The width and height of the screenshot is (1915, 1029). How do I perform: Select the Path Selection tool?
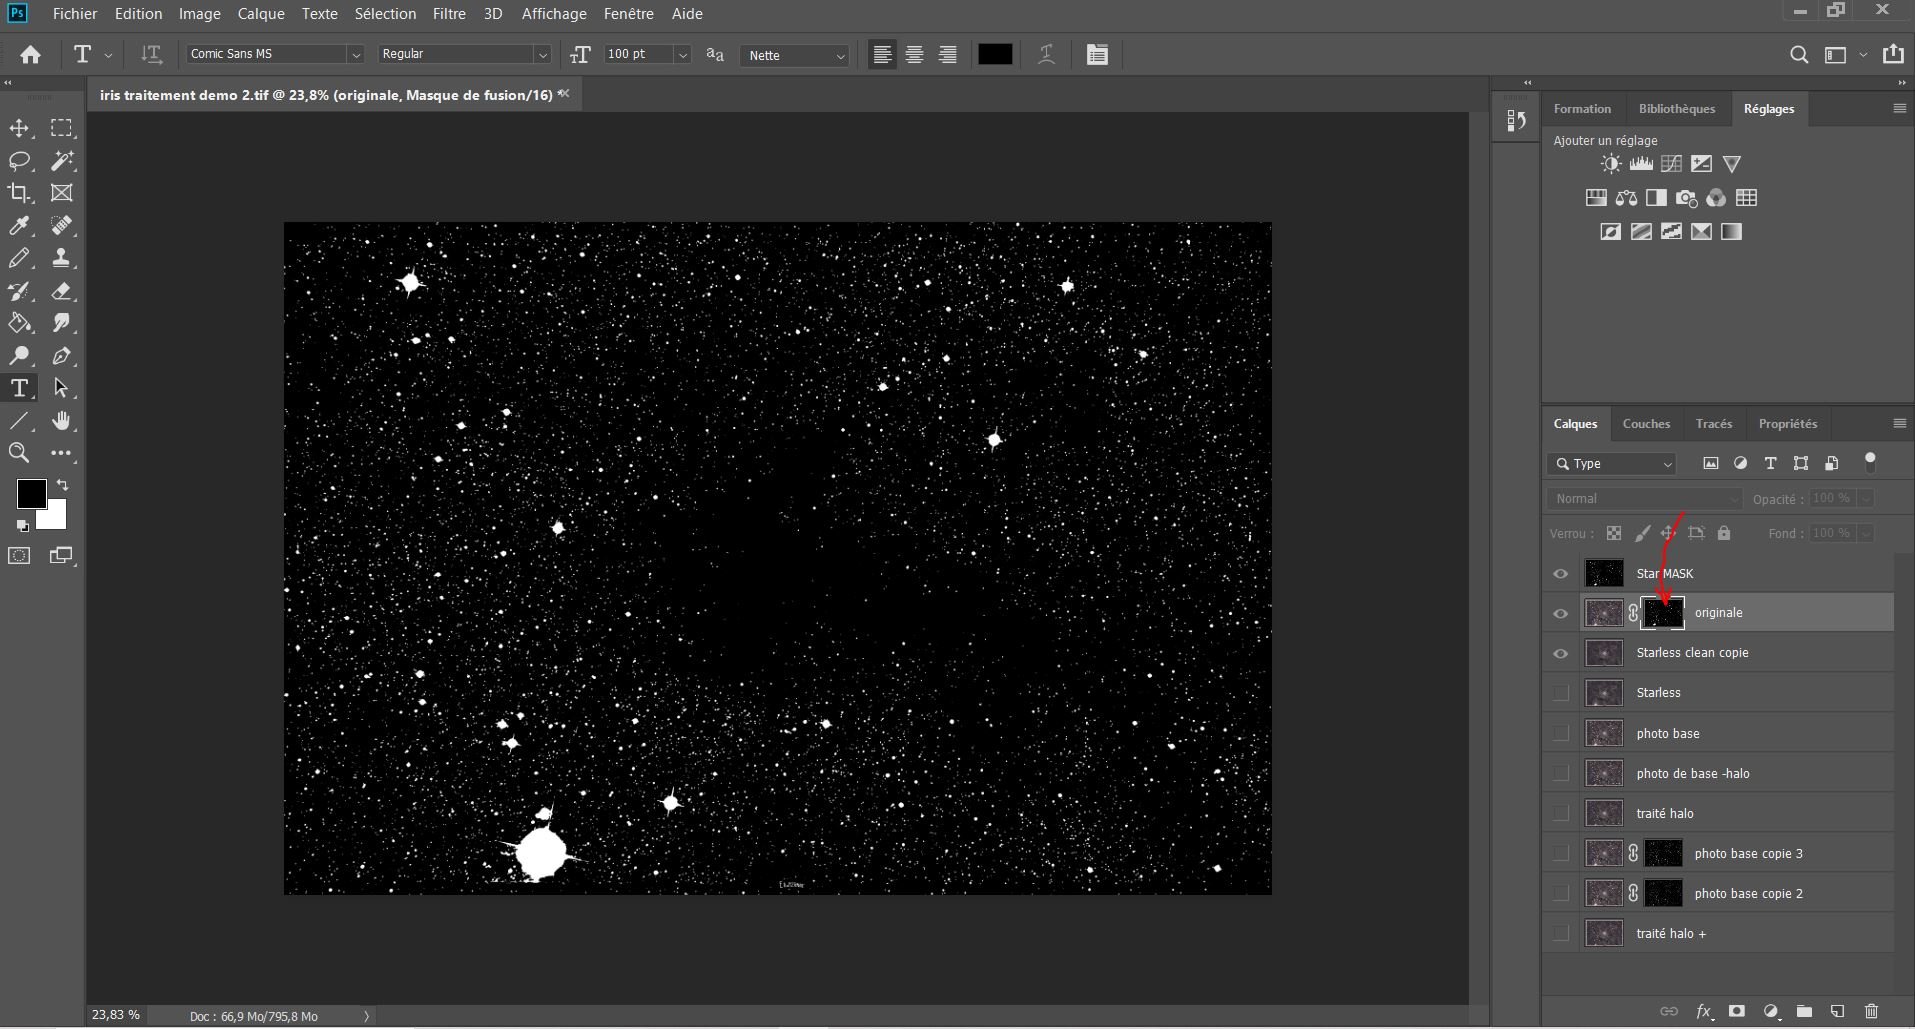coord(62,388)
